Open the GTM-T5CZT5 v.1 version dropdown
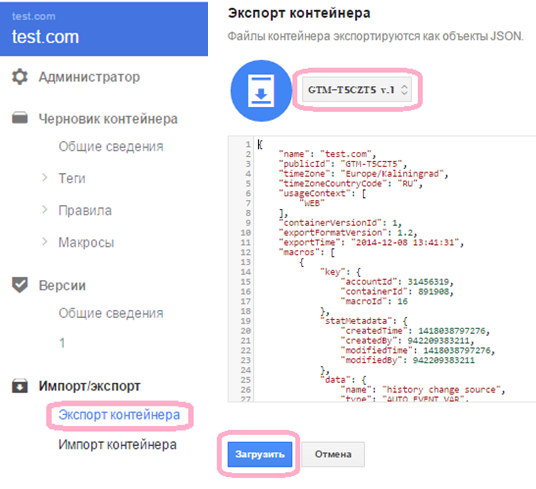This screenshot has height=489, width=536. click(357, 90)
